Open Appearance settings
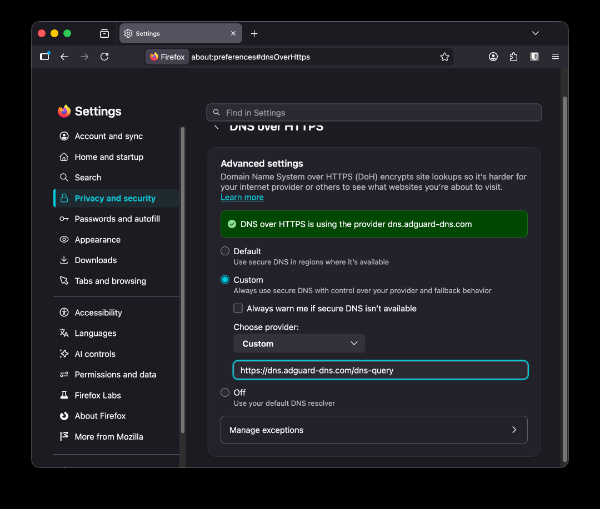Image resolution: width=600 pixels, height=509 pixels. tap(116, 240)
